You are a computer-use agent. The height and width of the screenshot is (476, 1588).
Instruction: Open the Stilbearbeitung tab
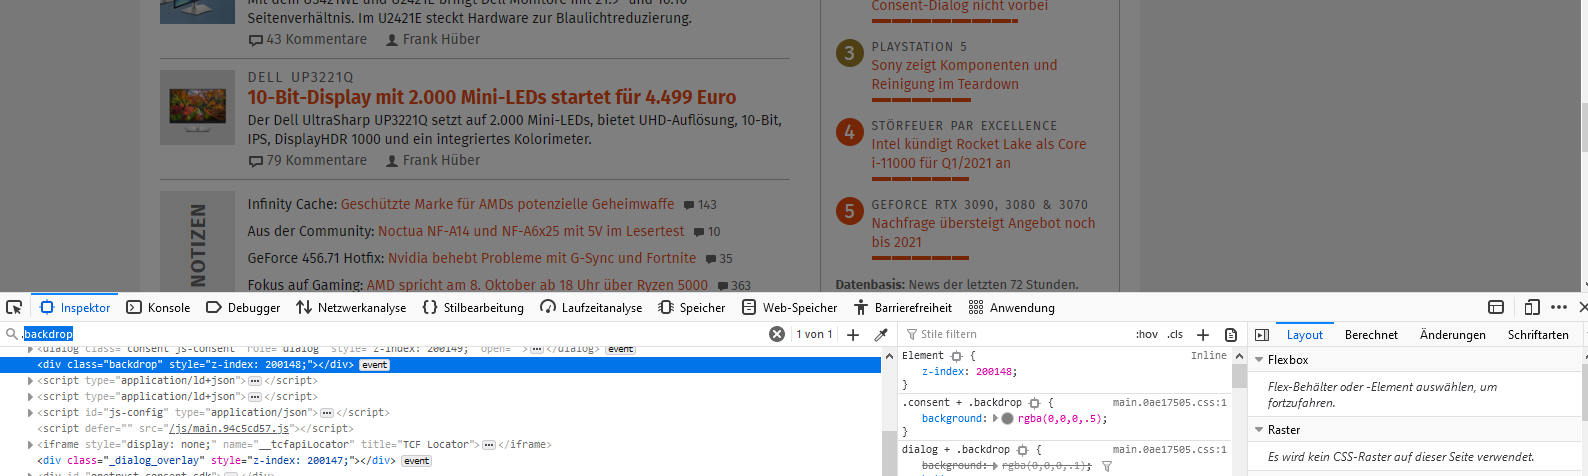pyautogui.click(x=473, y=307)
